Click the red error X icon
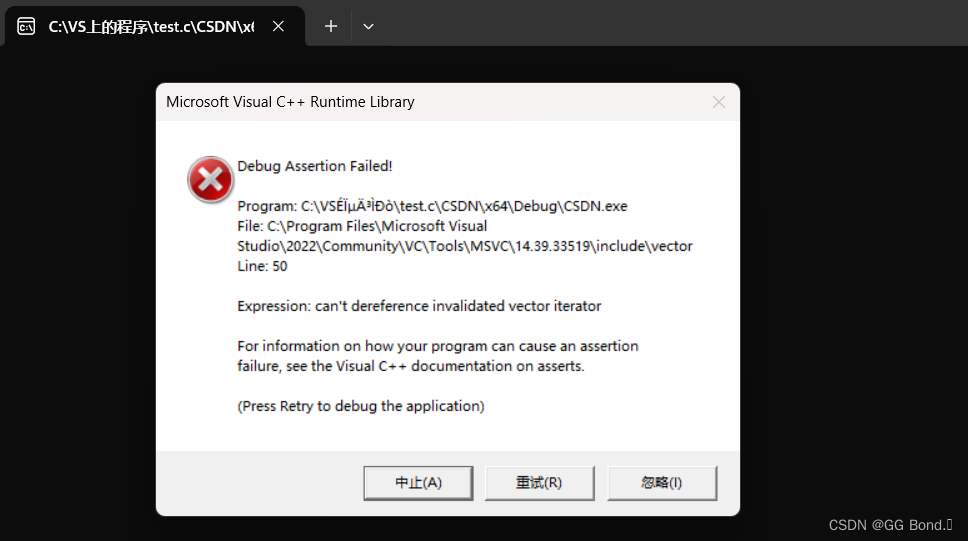Image resolution: width=968 pixels, height=541 pixels. coord(211,180)
